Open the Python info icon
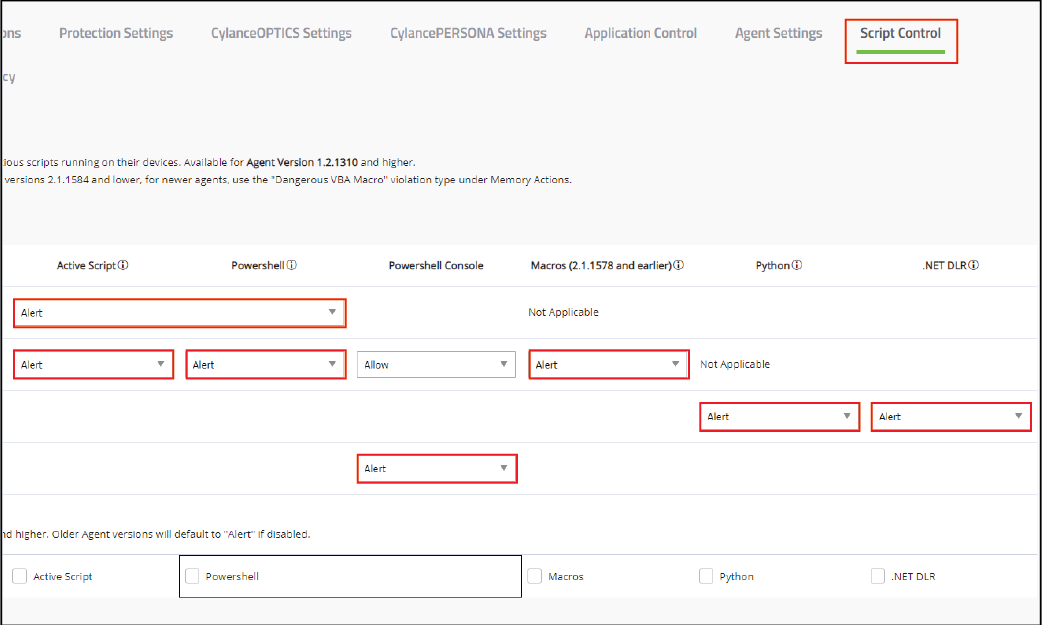1042x625 pixels. click(797, 265)
